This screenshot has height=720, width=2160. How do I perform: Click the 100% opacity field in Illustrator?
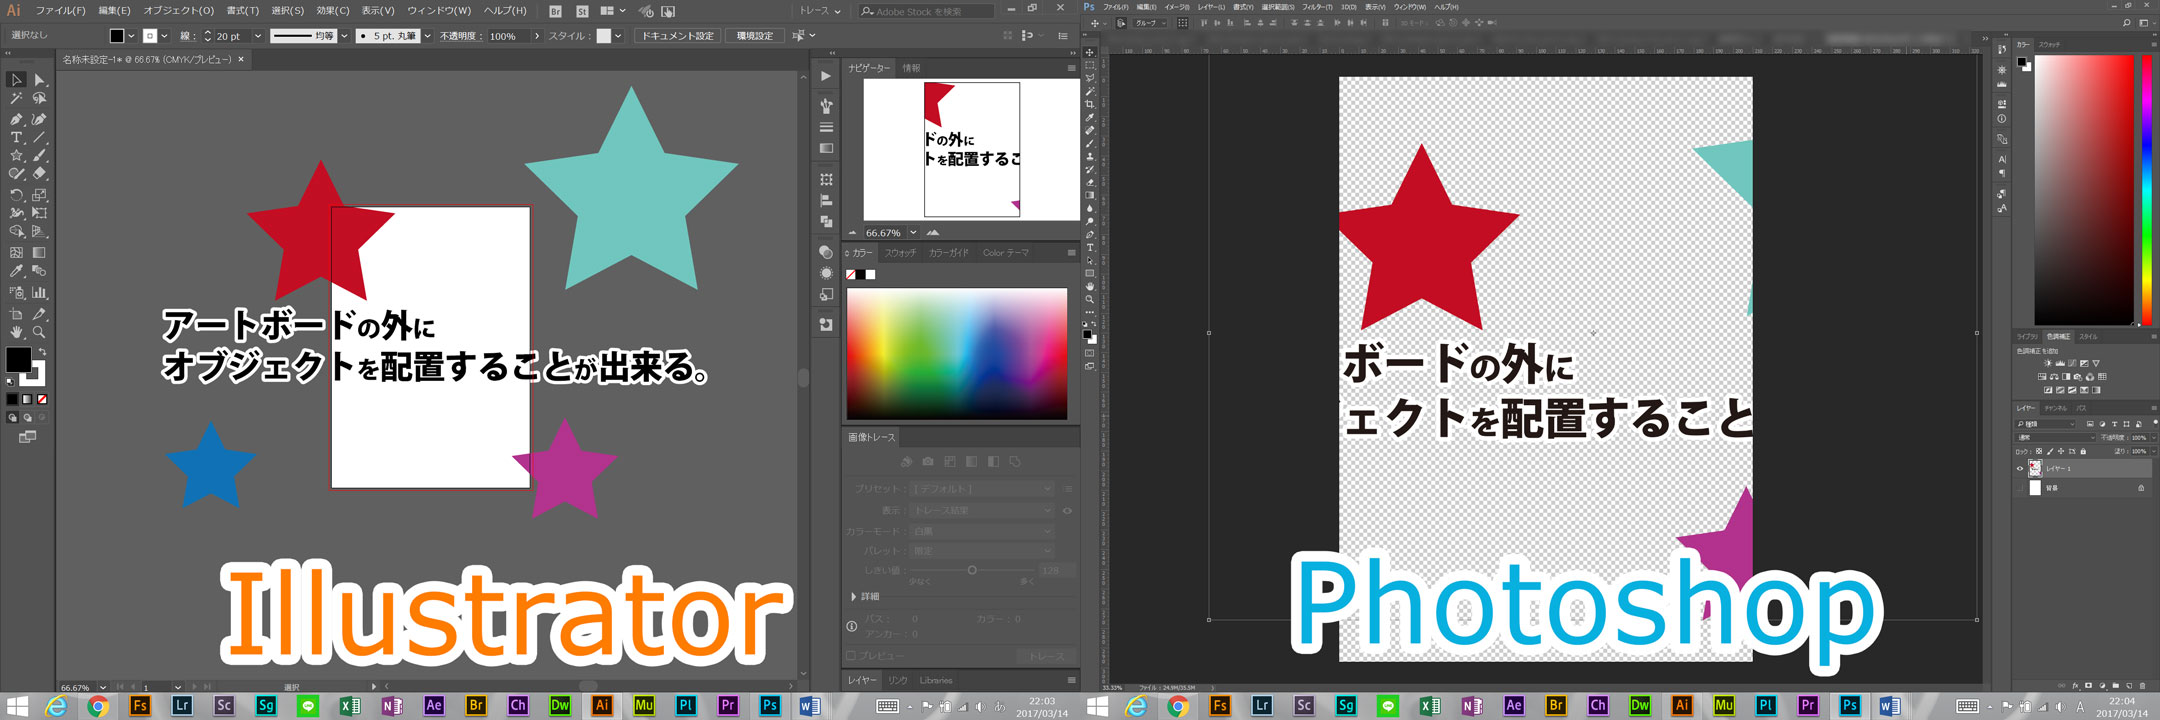pyautogui.click(x=508, y=36)
